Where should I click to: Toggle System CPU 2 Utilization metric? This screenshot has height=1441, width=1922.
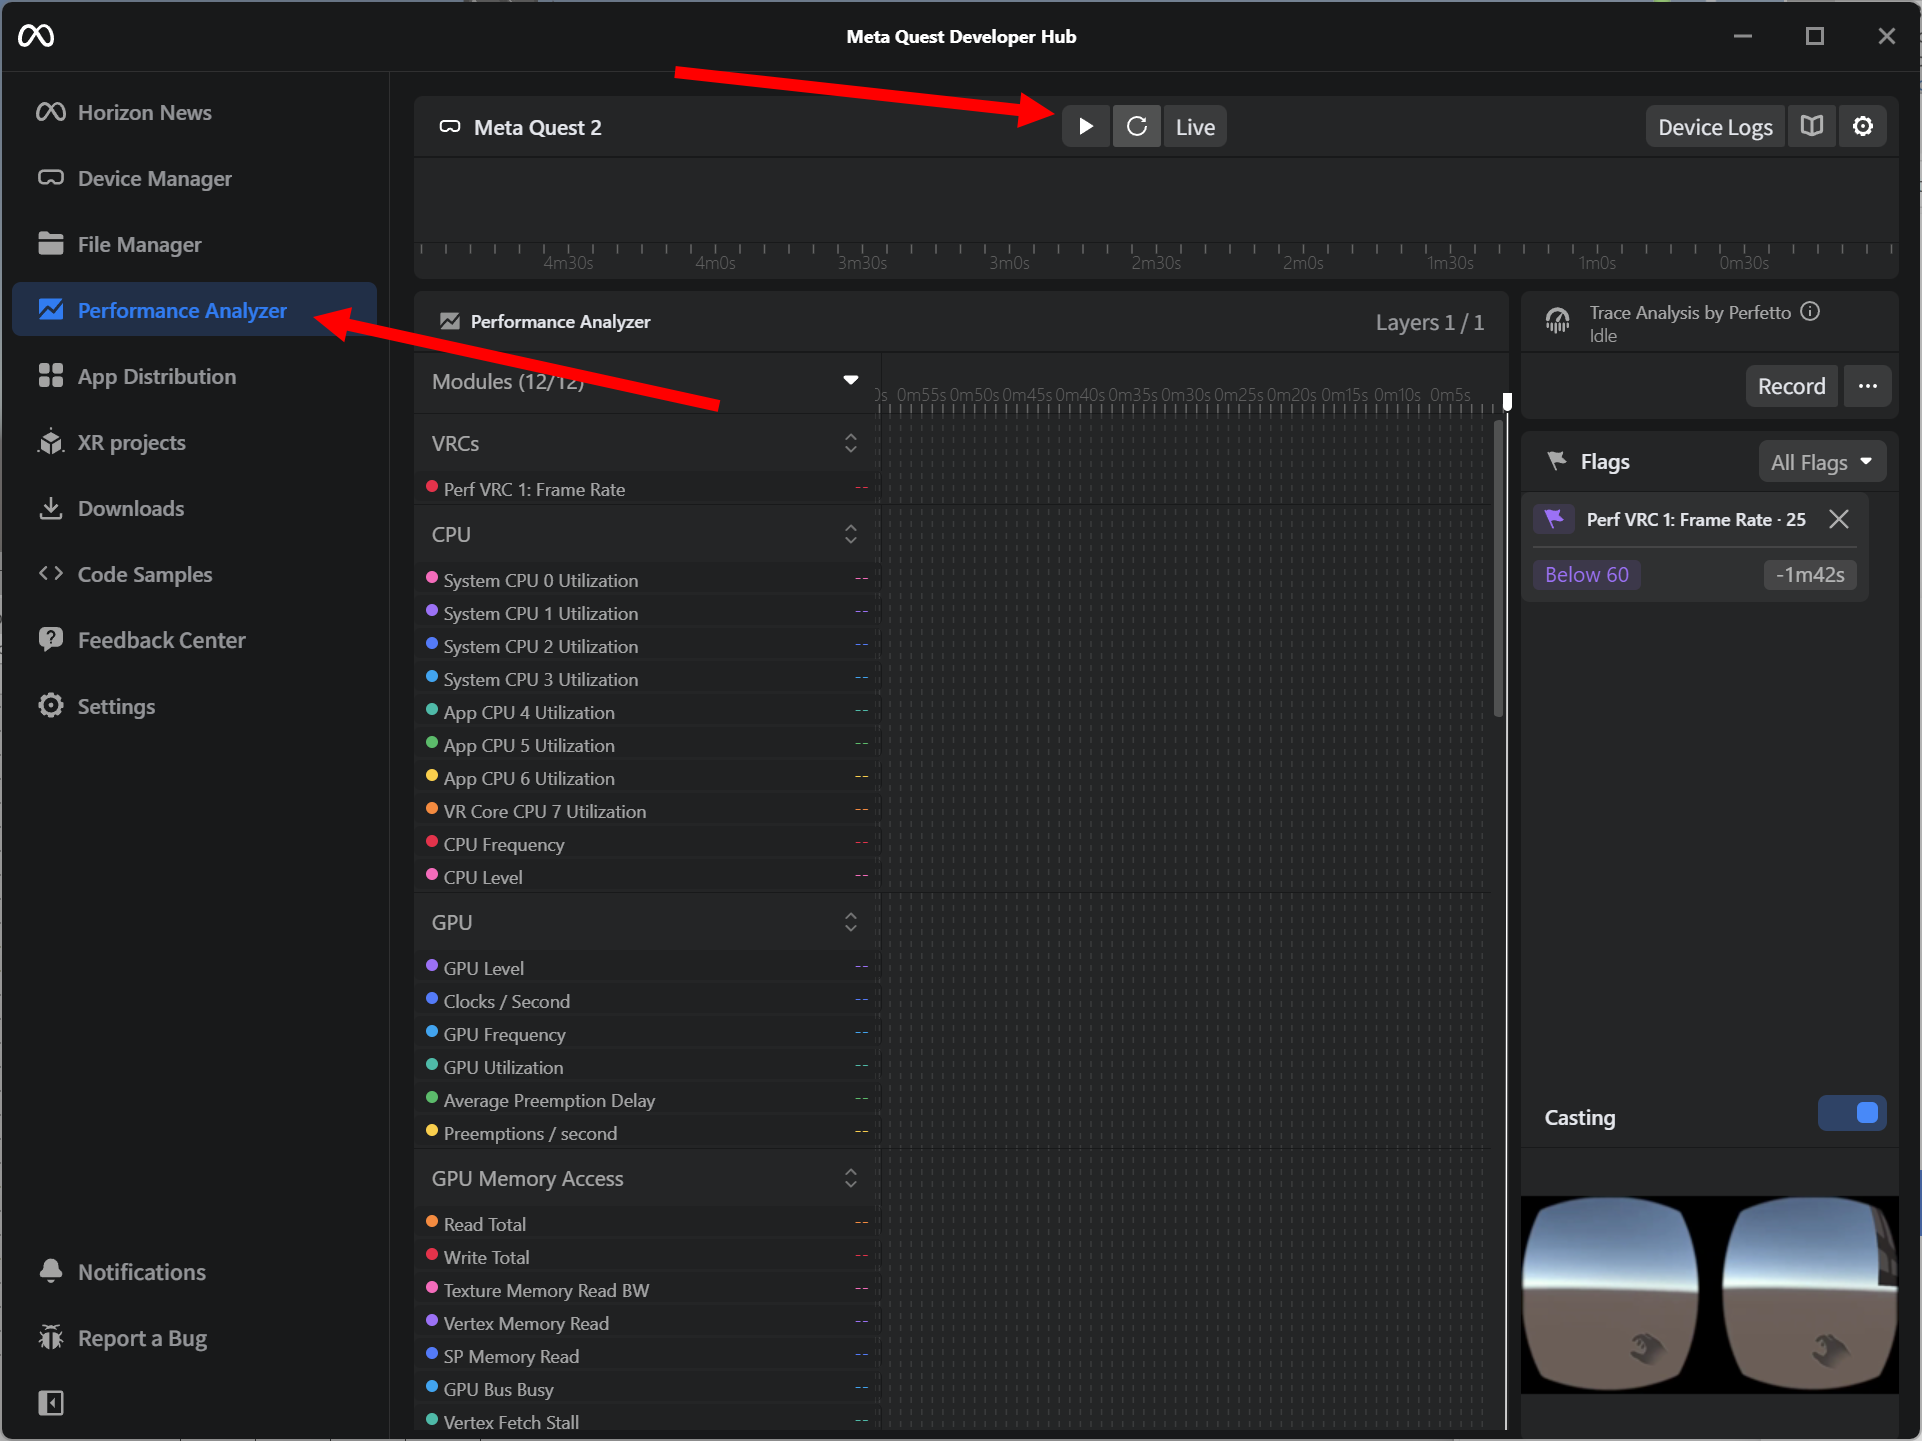pos(647,646)
